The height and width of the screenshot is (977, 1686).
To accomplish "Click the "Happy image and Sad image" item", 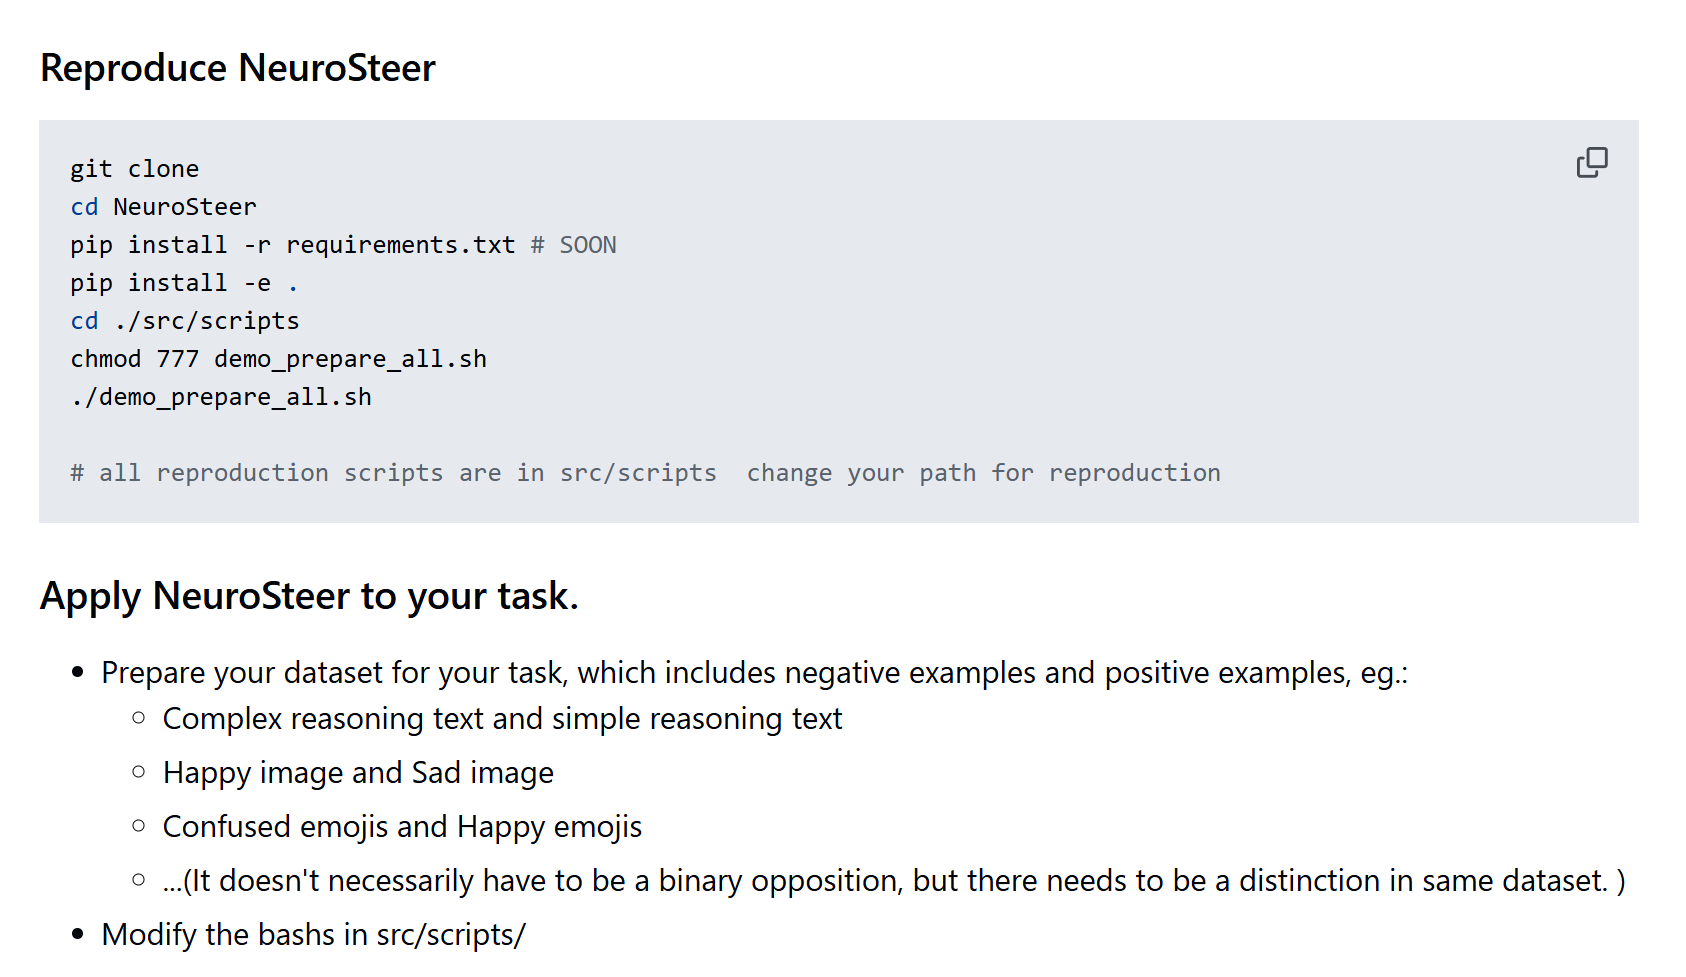I will (358, 773).
